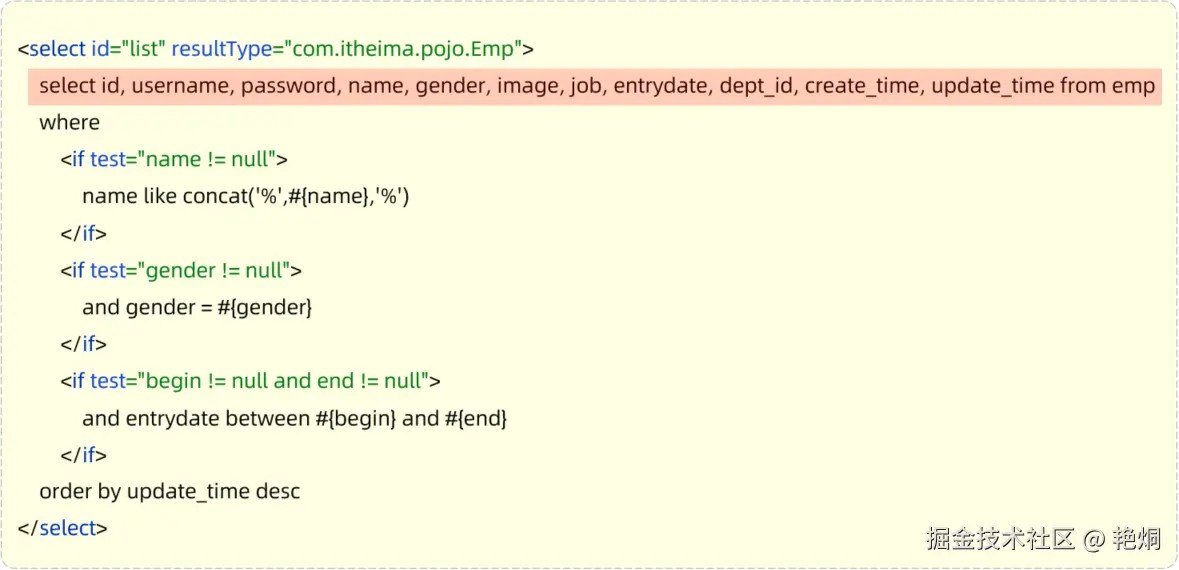Viewport: 1179px width, 570px height.
Task: Click the "where" keyword line
Action: pyautogui.click(x=69, y=123)
